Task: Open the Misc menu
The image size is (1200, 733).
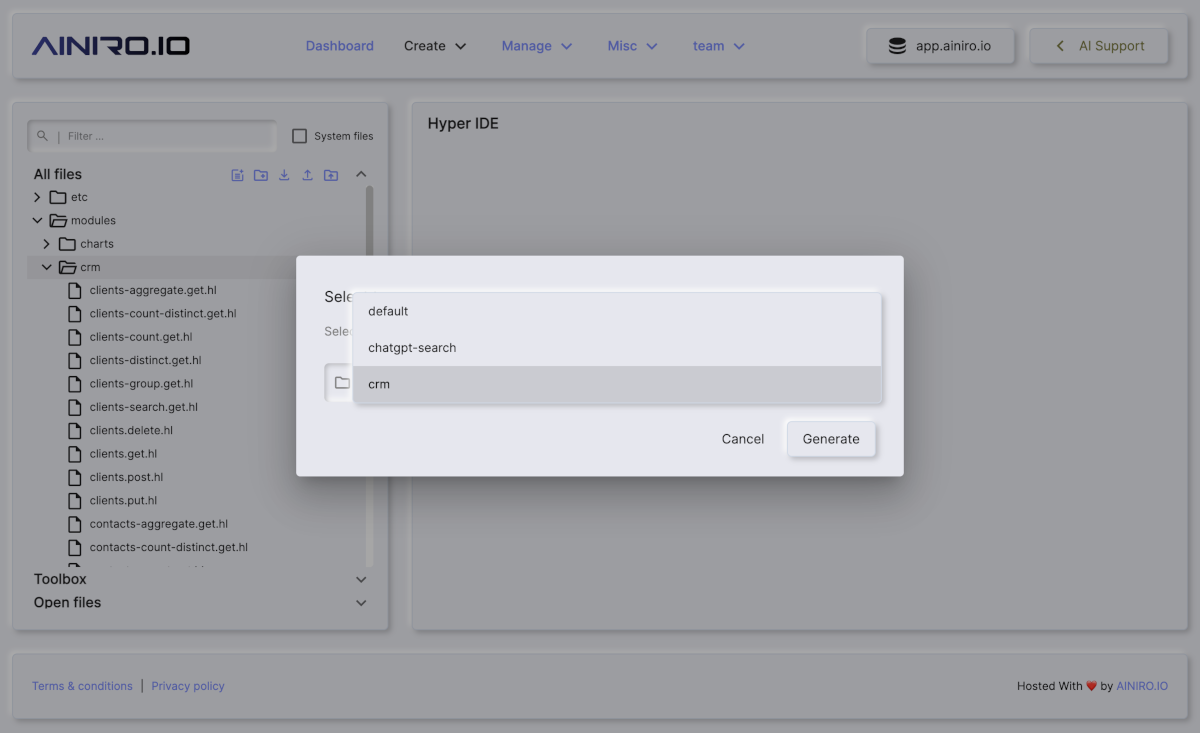Action: pos(632,46)
